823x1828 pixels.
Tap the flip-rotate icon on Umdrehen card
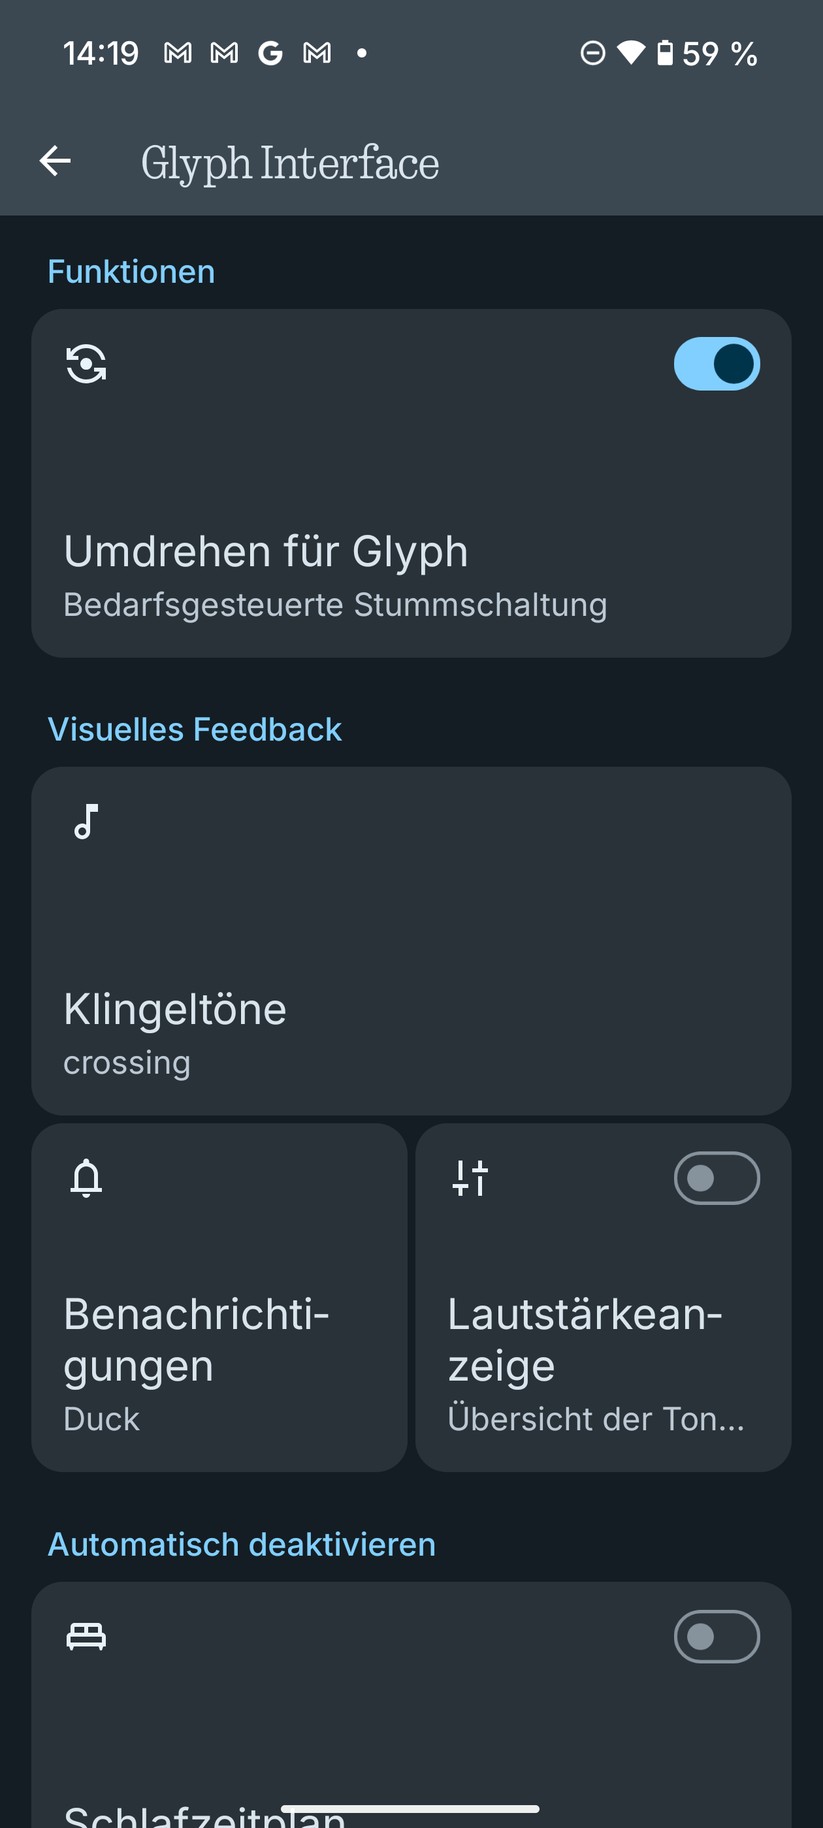point(86,364)
